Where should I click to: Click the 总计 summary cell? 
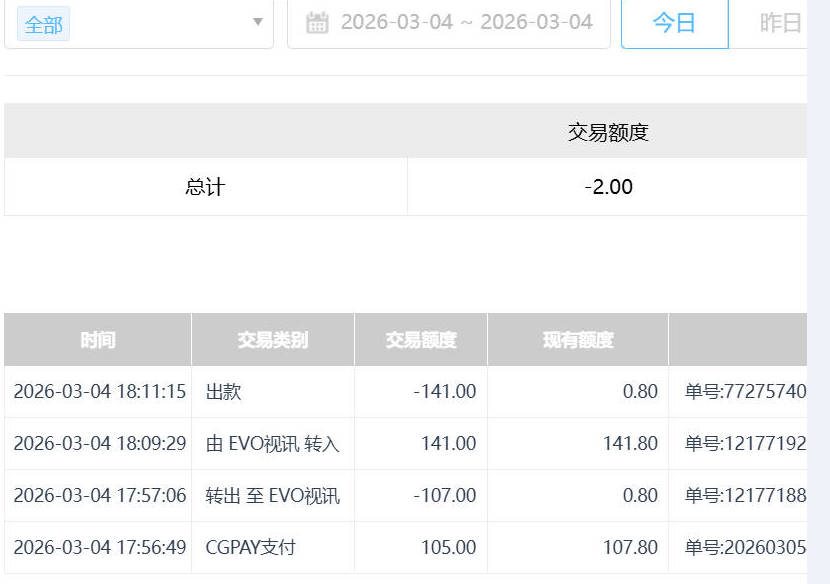(x=205, y=187)
